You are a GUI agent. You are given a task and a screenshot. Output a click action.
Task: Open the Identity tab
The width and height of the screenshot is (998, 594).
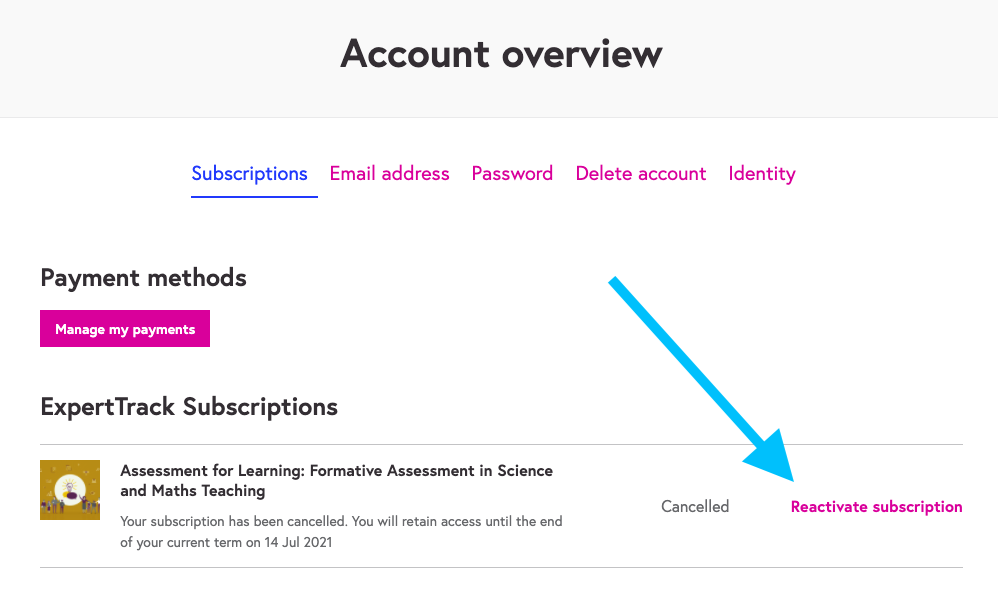(762, 174)
